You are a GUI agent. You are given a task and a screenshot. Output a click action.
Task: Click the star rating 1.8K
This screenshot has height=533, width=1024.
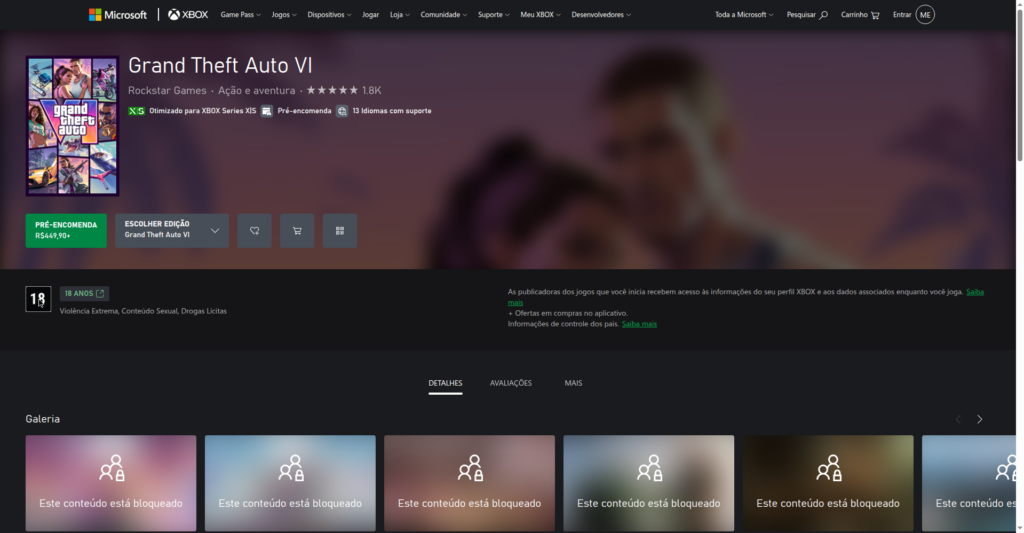(x=344, y=90)
